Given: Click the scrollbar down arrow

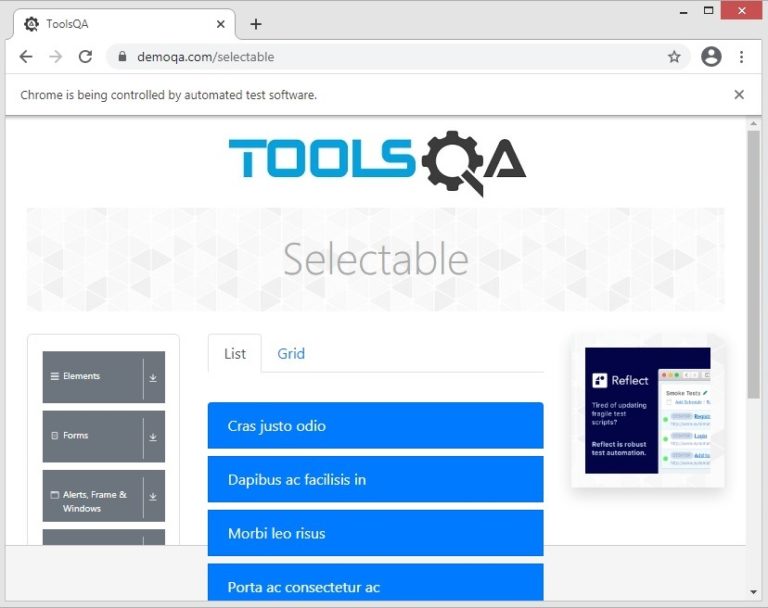Looking at the screenshot, I should (753, 592).
